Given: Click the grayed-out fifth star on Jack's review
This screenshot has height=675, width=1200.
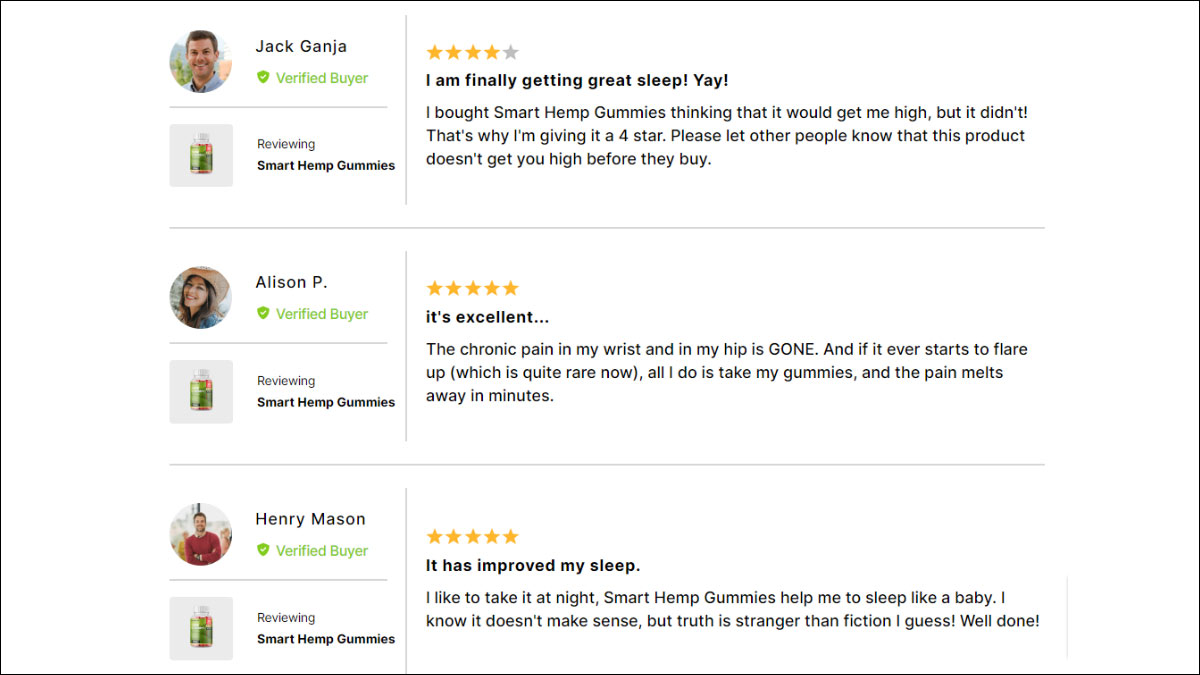Looking at the screenshot, I should point(511,51).
